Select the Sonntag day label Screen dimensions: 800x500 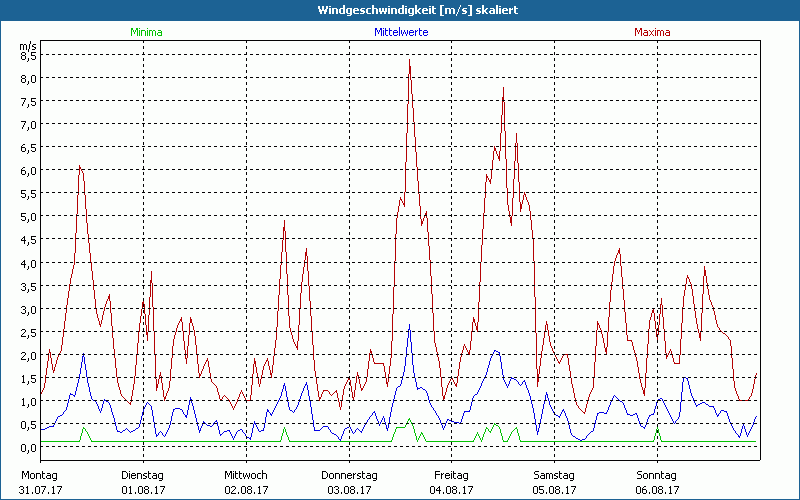[x=656, y=475]
